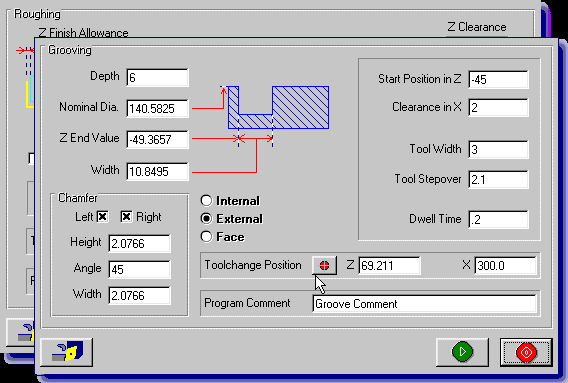Click the Clearance in X field
The height and width of the screenshot is (383, 568).
click(498, 108)
